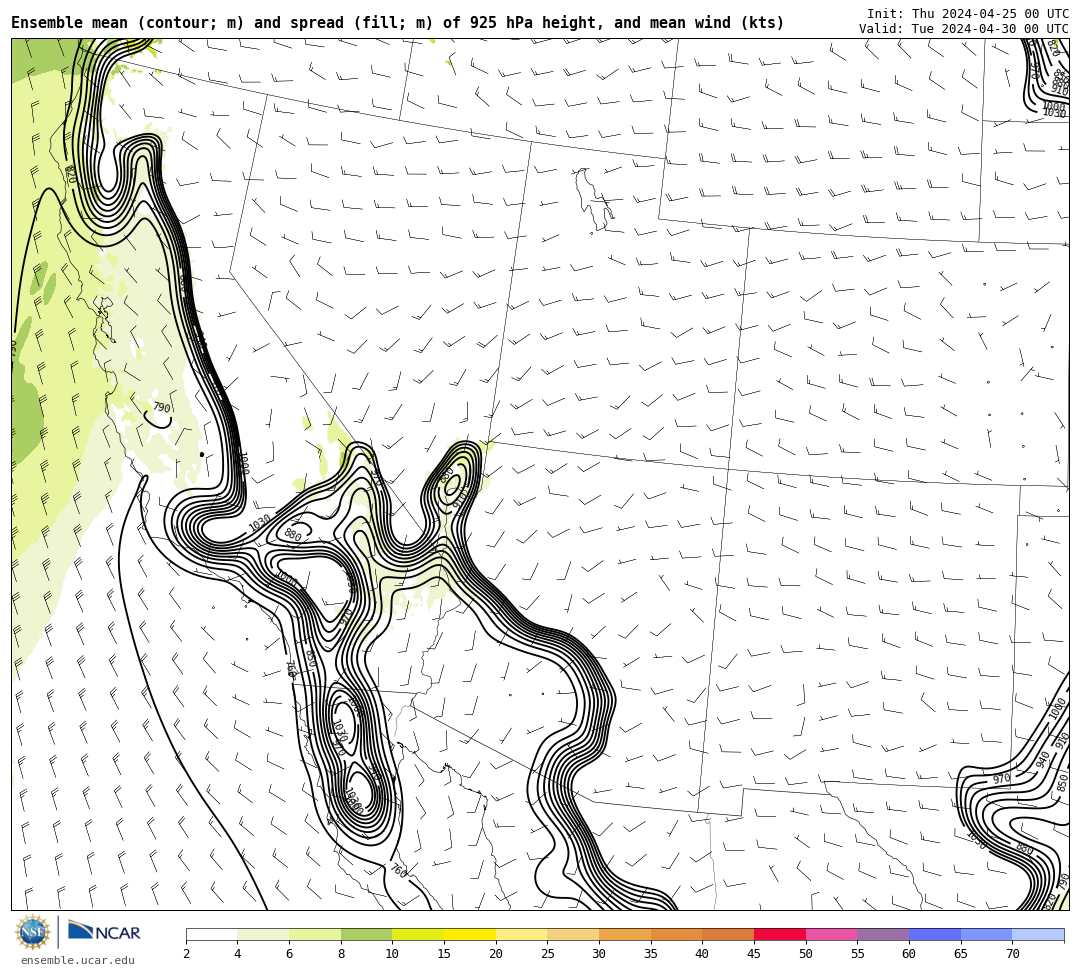The image size is (1080, 973).
Task: Click the colorbar tick label 2
Action: tap(186, 954)
